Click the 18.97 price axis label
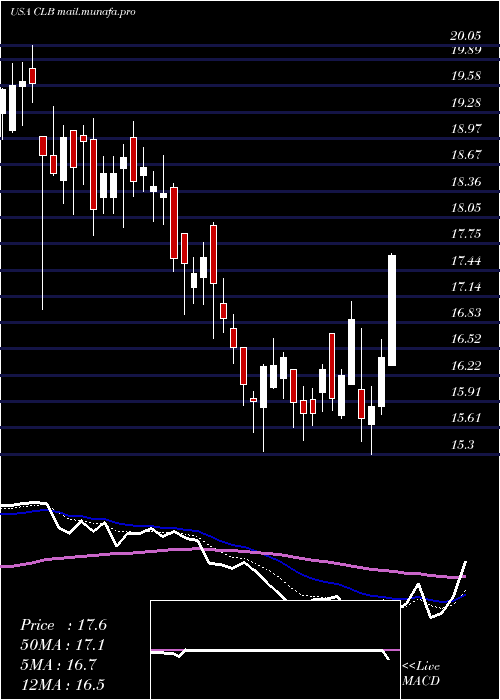The width and height of the screenshot is (500, 700). (x=466, y=129)
